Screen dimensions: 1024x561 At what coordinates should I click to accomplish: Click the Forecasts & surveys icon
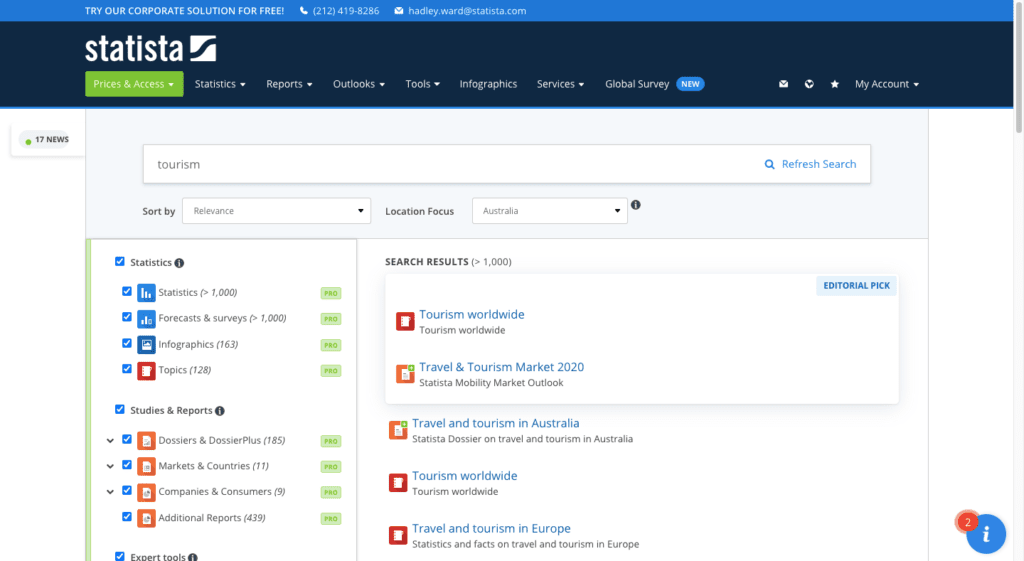tap(146, 319)
